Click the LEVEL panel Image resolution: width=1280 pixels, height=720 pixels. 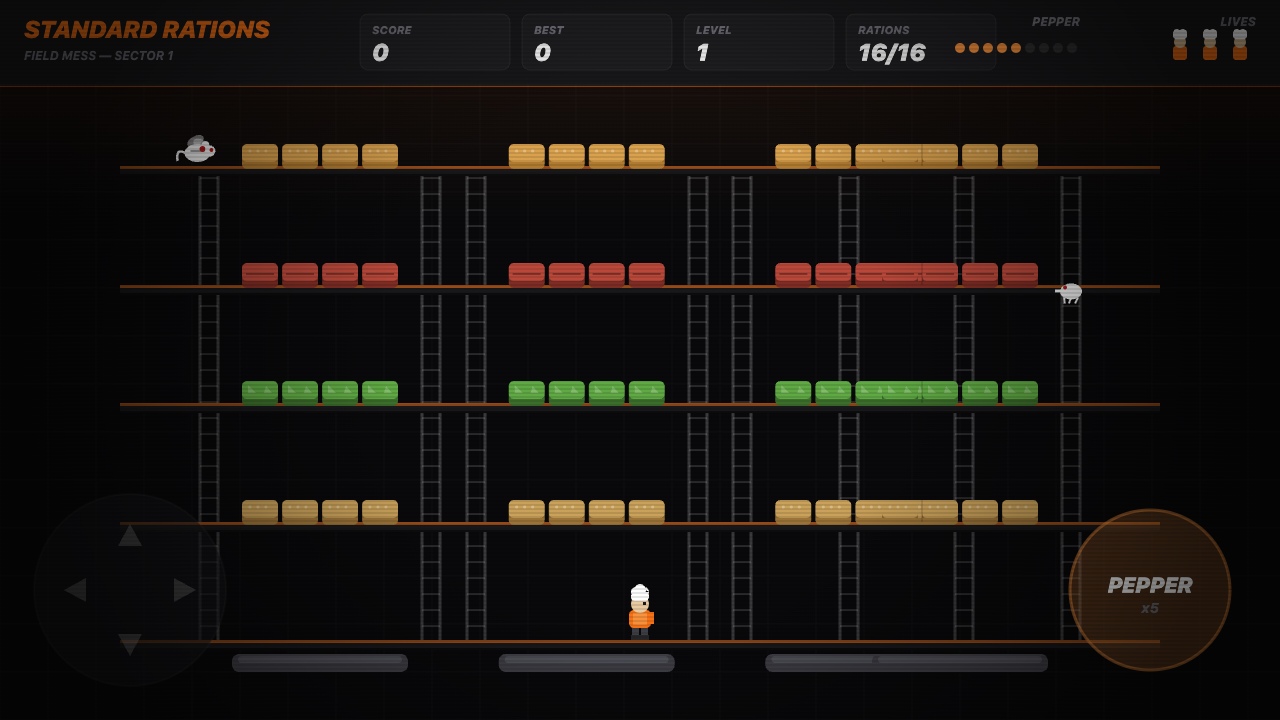(x=759, y=42)
